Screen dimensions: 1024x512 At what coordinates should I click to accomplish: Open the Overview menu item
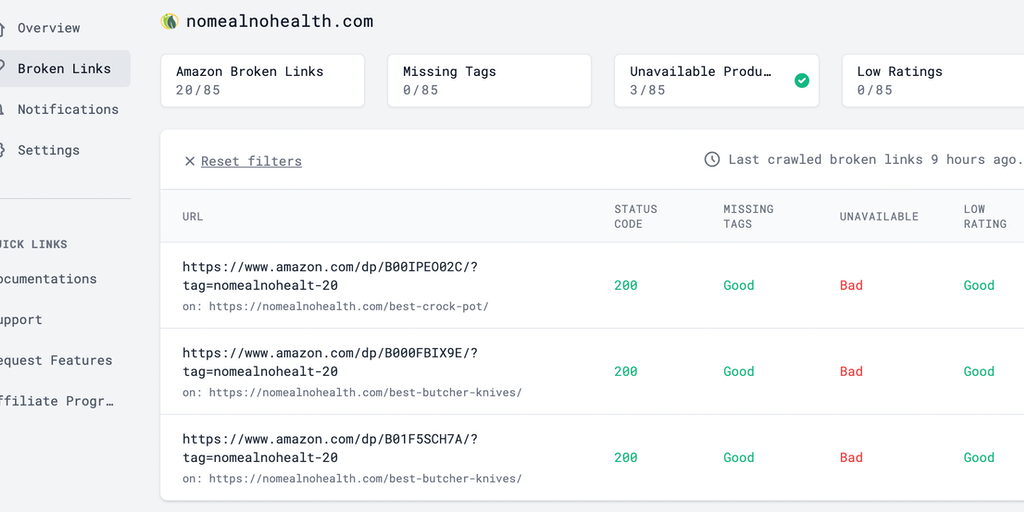(x=48, y=28)
